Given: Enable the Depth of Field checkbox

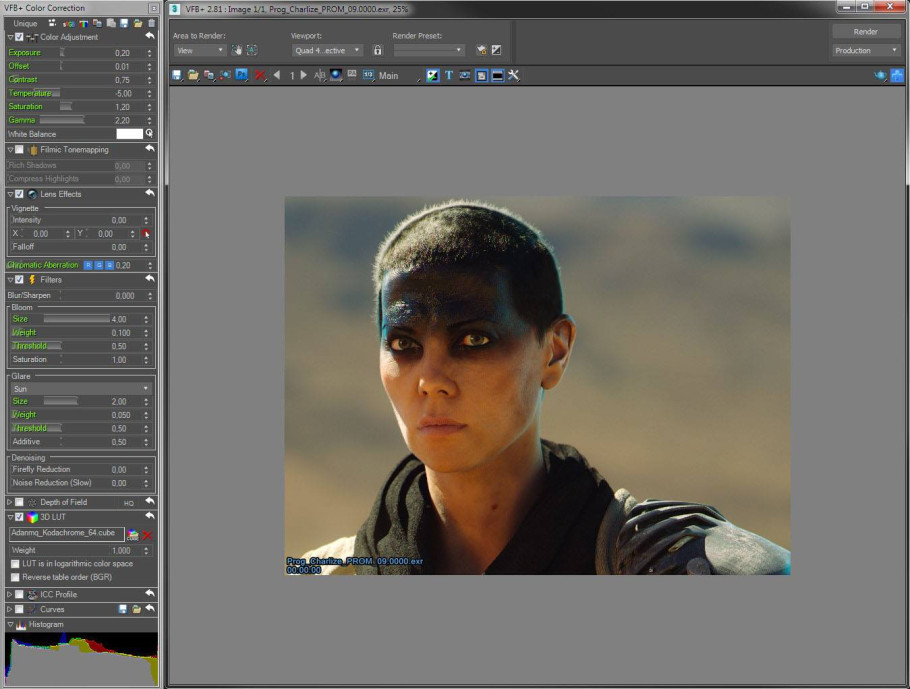Looking at the screenshot, I should coord(19,502).
